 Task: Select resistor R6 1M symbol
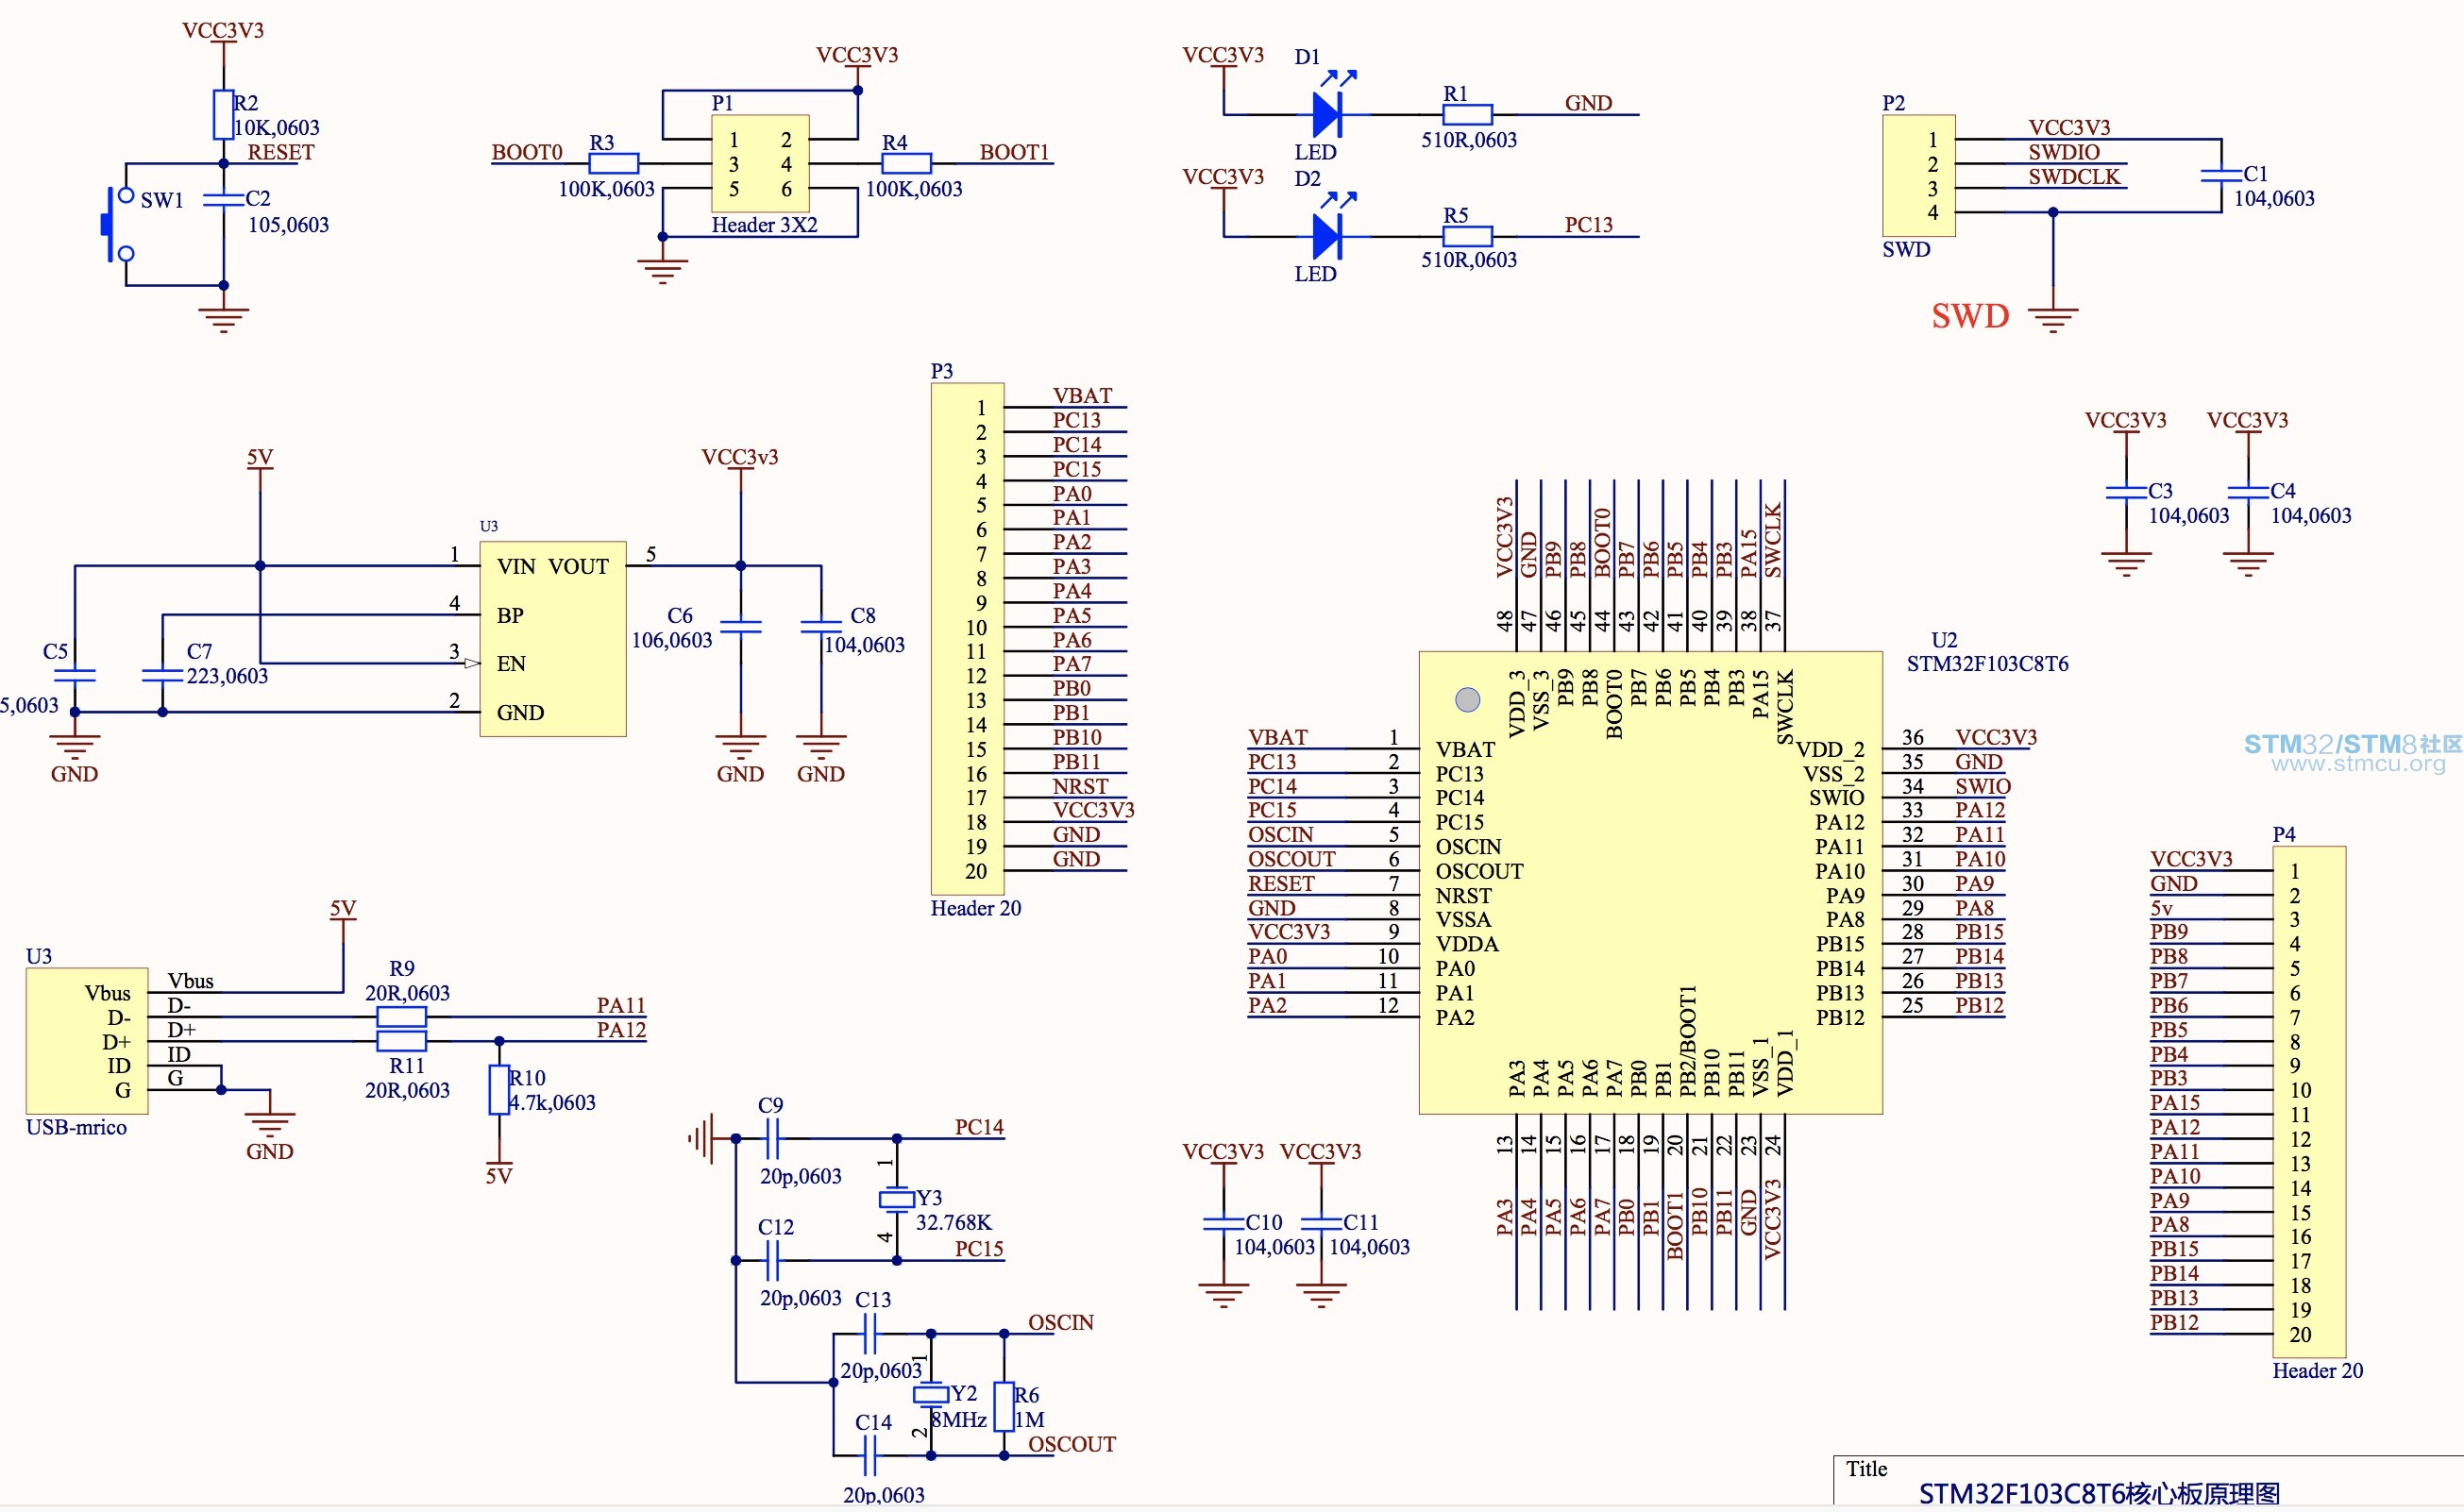click(1004, 1406)
